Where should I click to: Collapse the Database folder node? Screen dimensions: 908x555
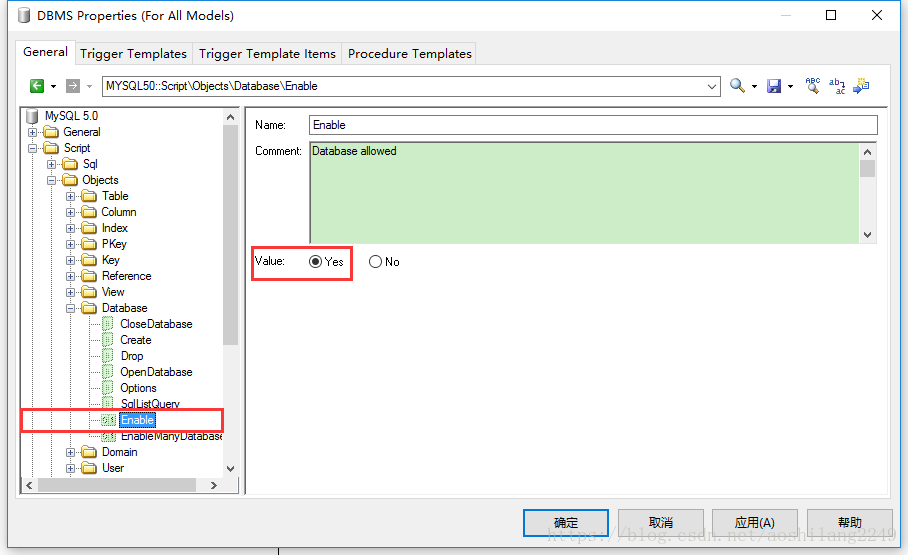click(70, 309)
